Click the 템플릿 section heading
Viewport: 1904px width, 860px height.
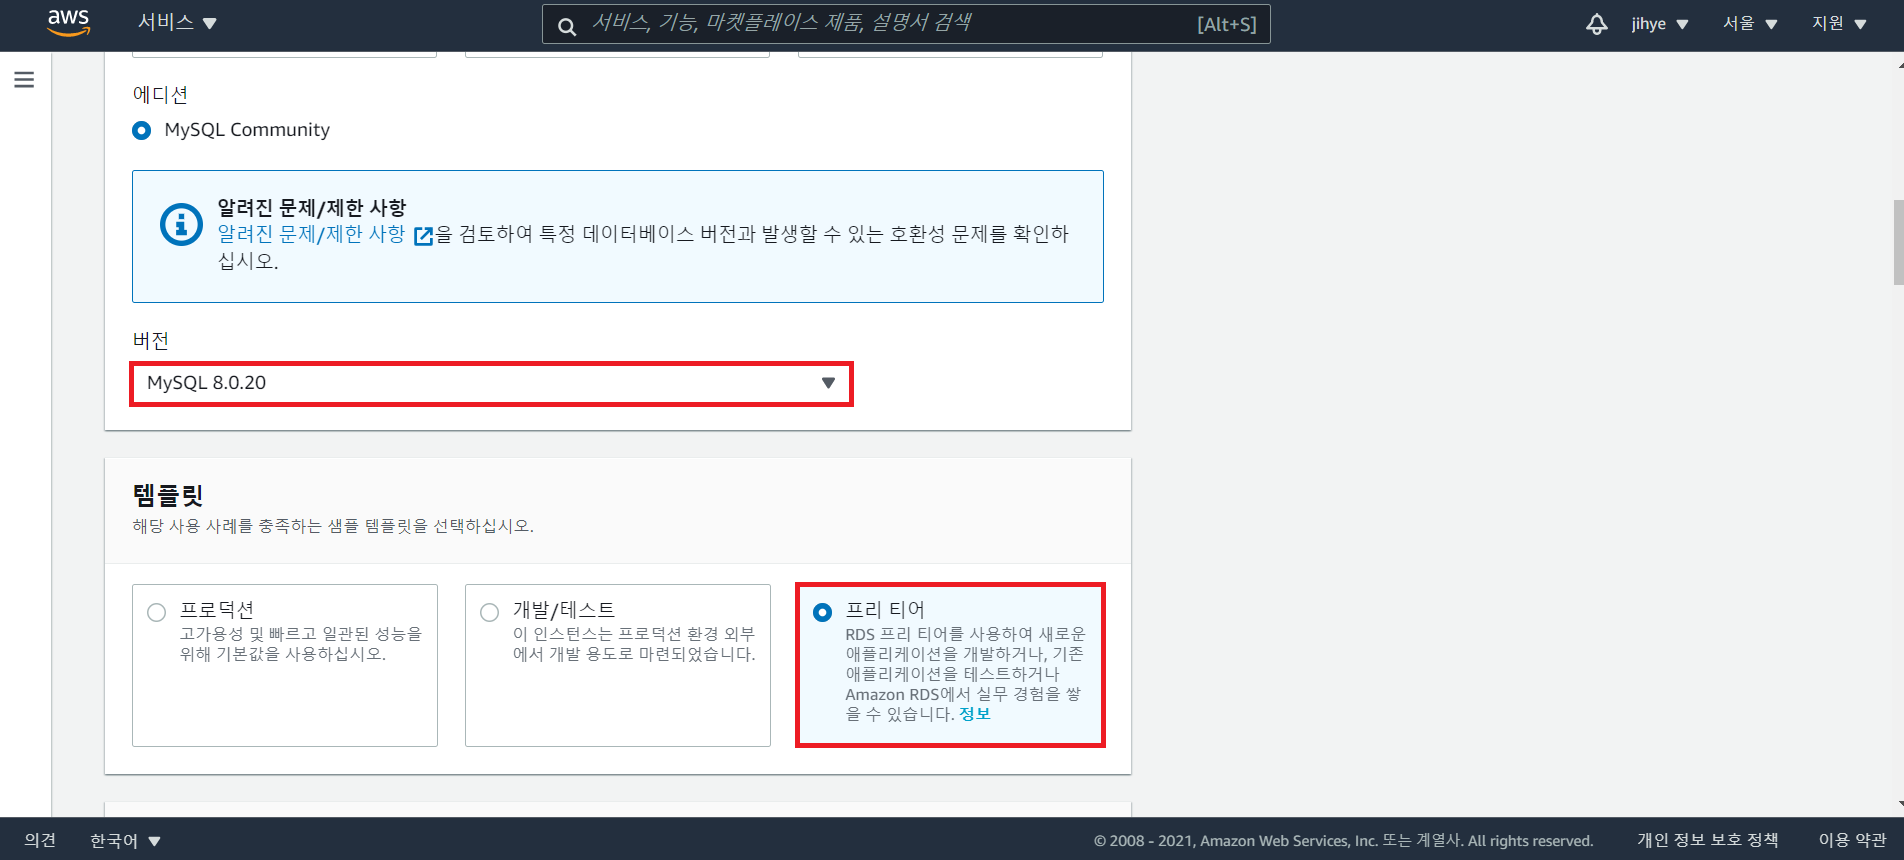tap(168, 495)
